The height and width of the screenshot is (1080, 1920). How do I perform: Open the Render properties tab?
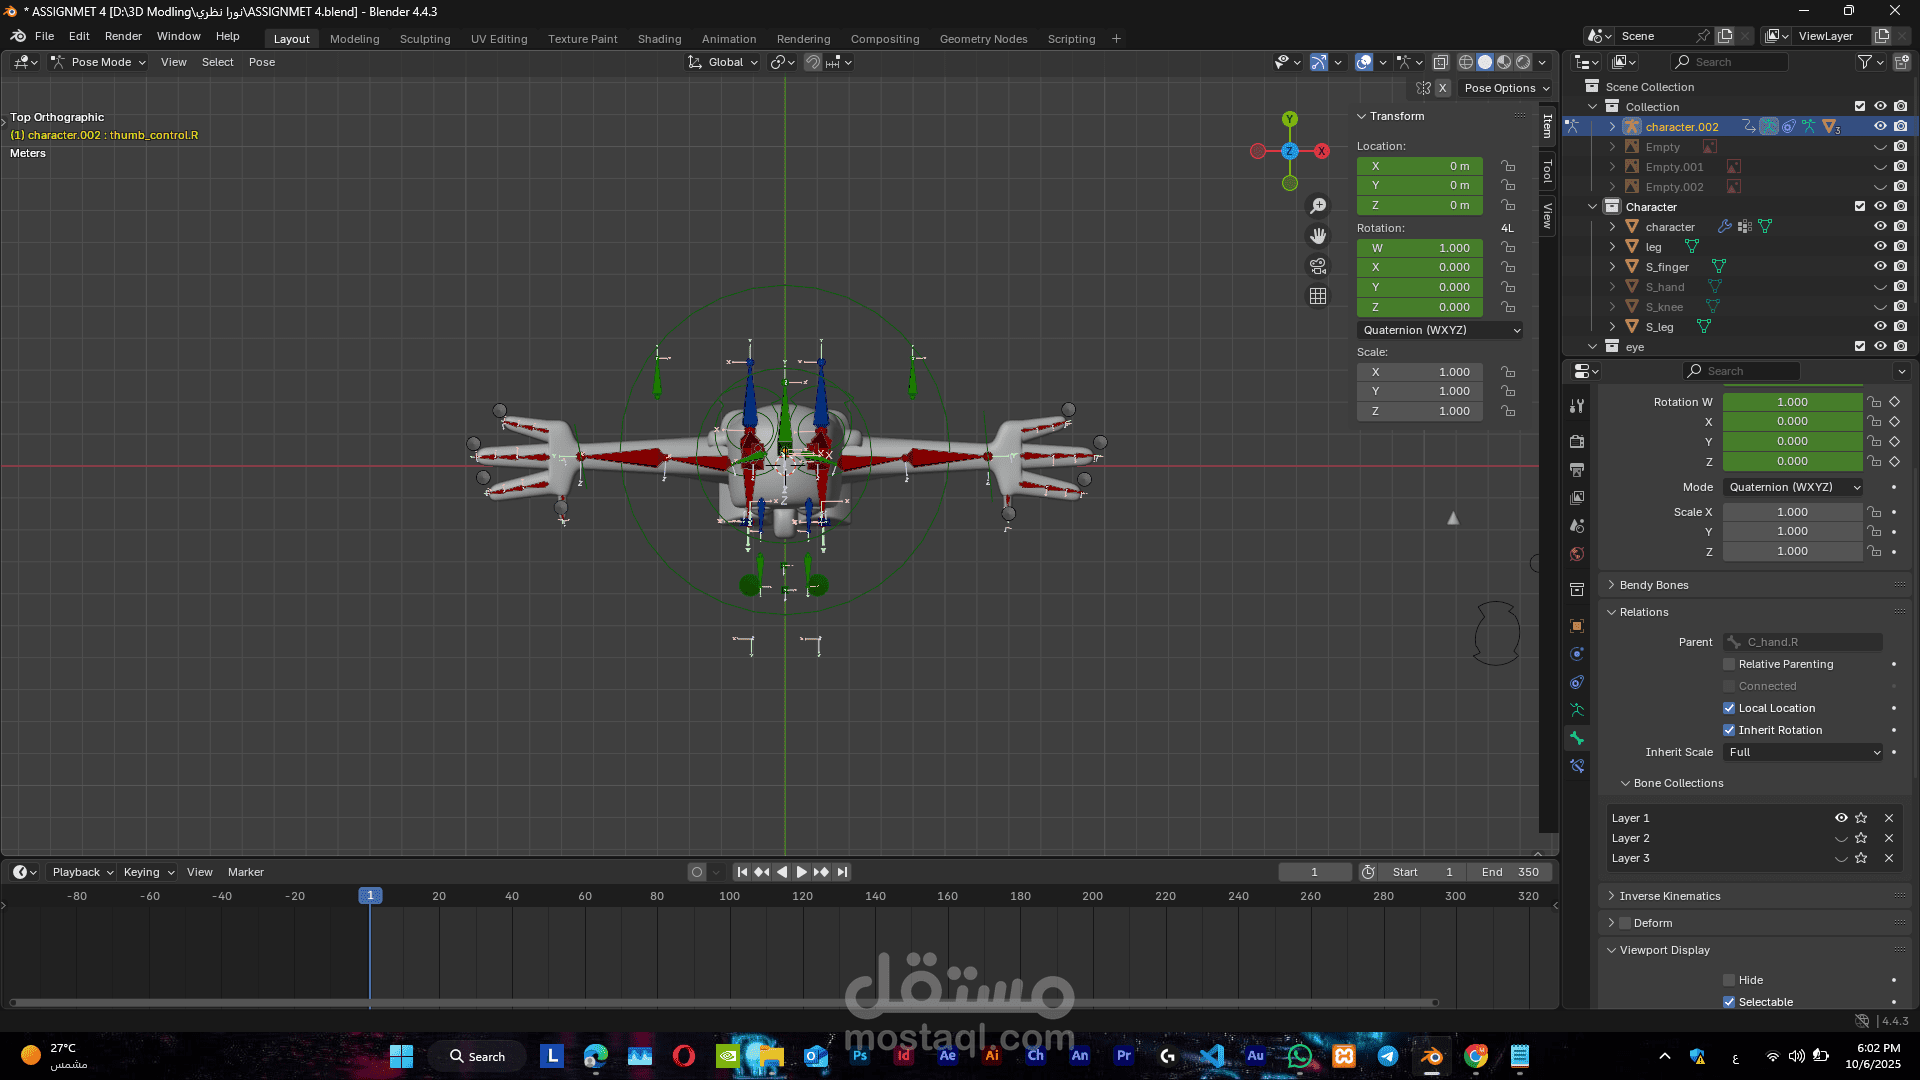[1577, 441]
